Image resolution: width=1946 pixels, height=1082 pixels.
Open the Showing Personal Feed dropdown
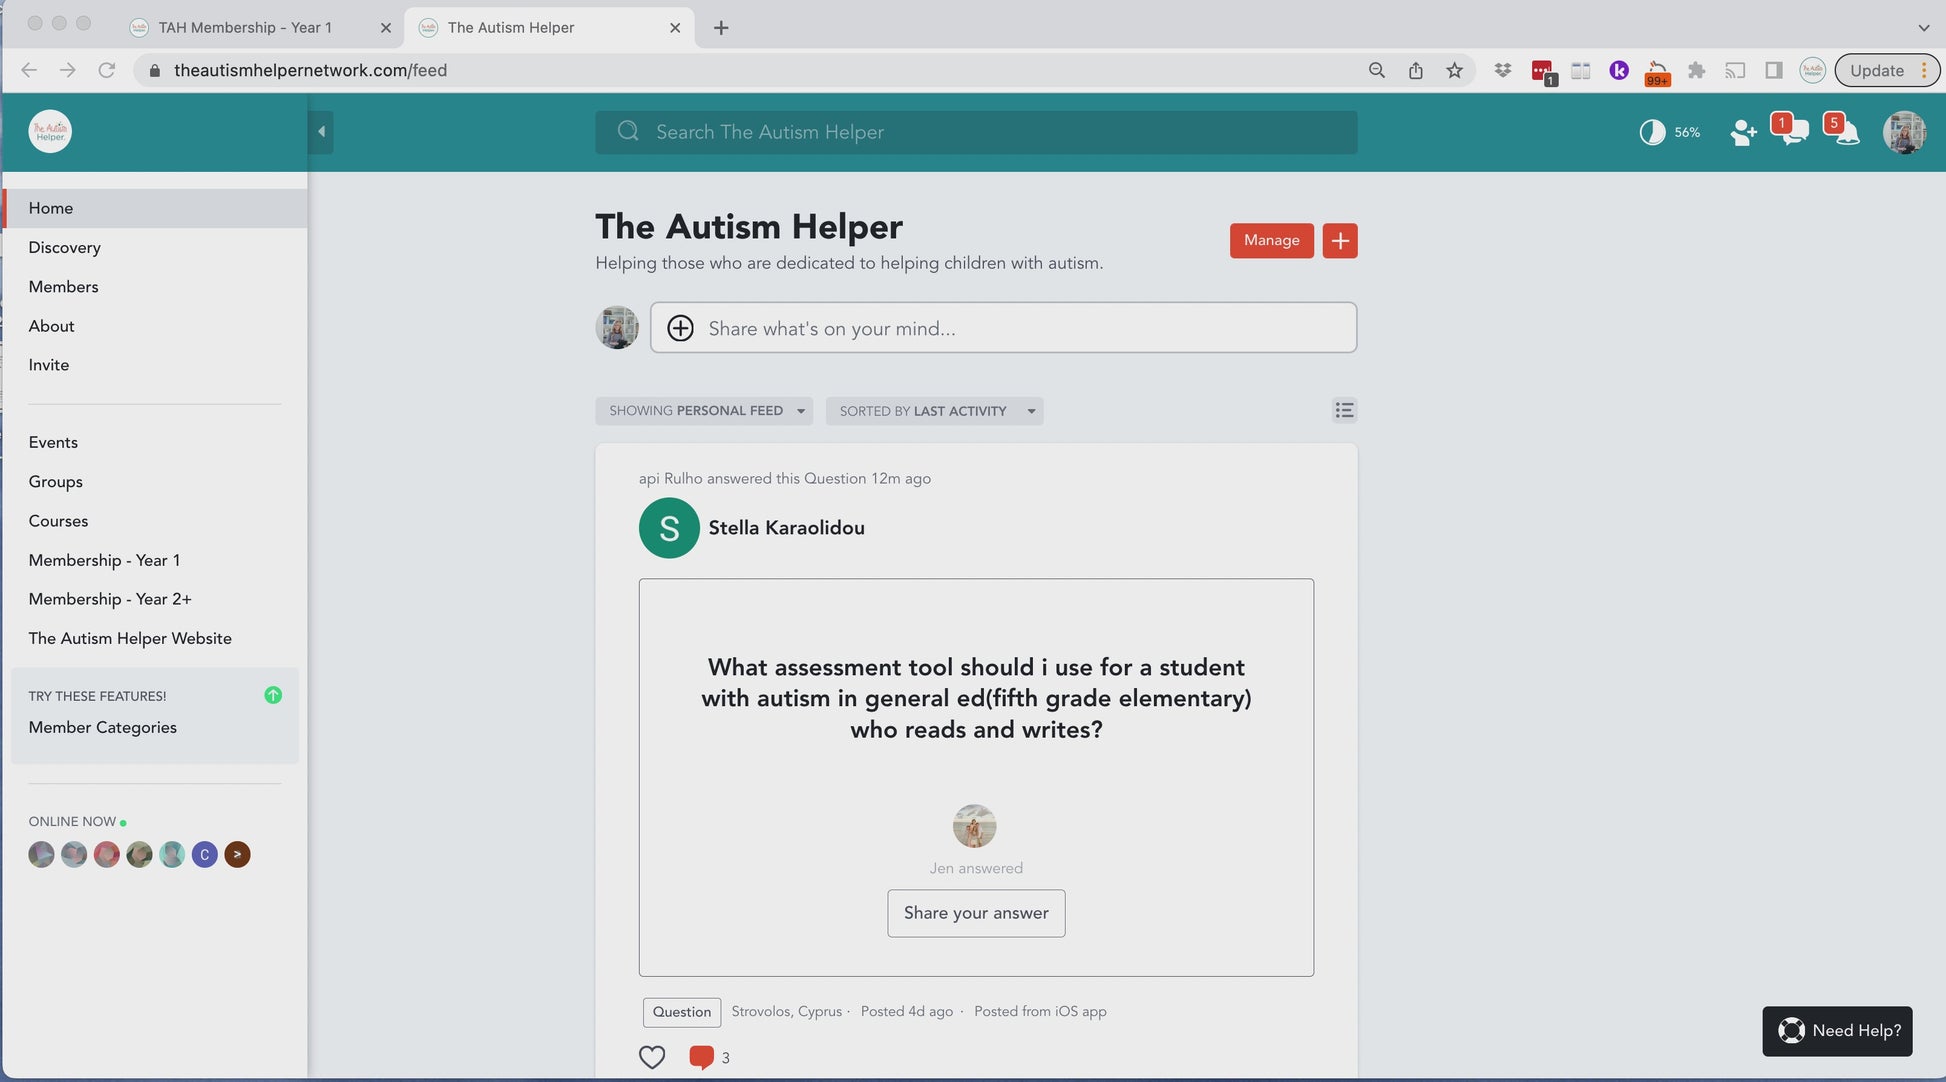point(704,411)
